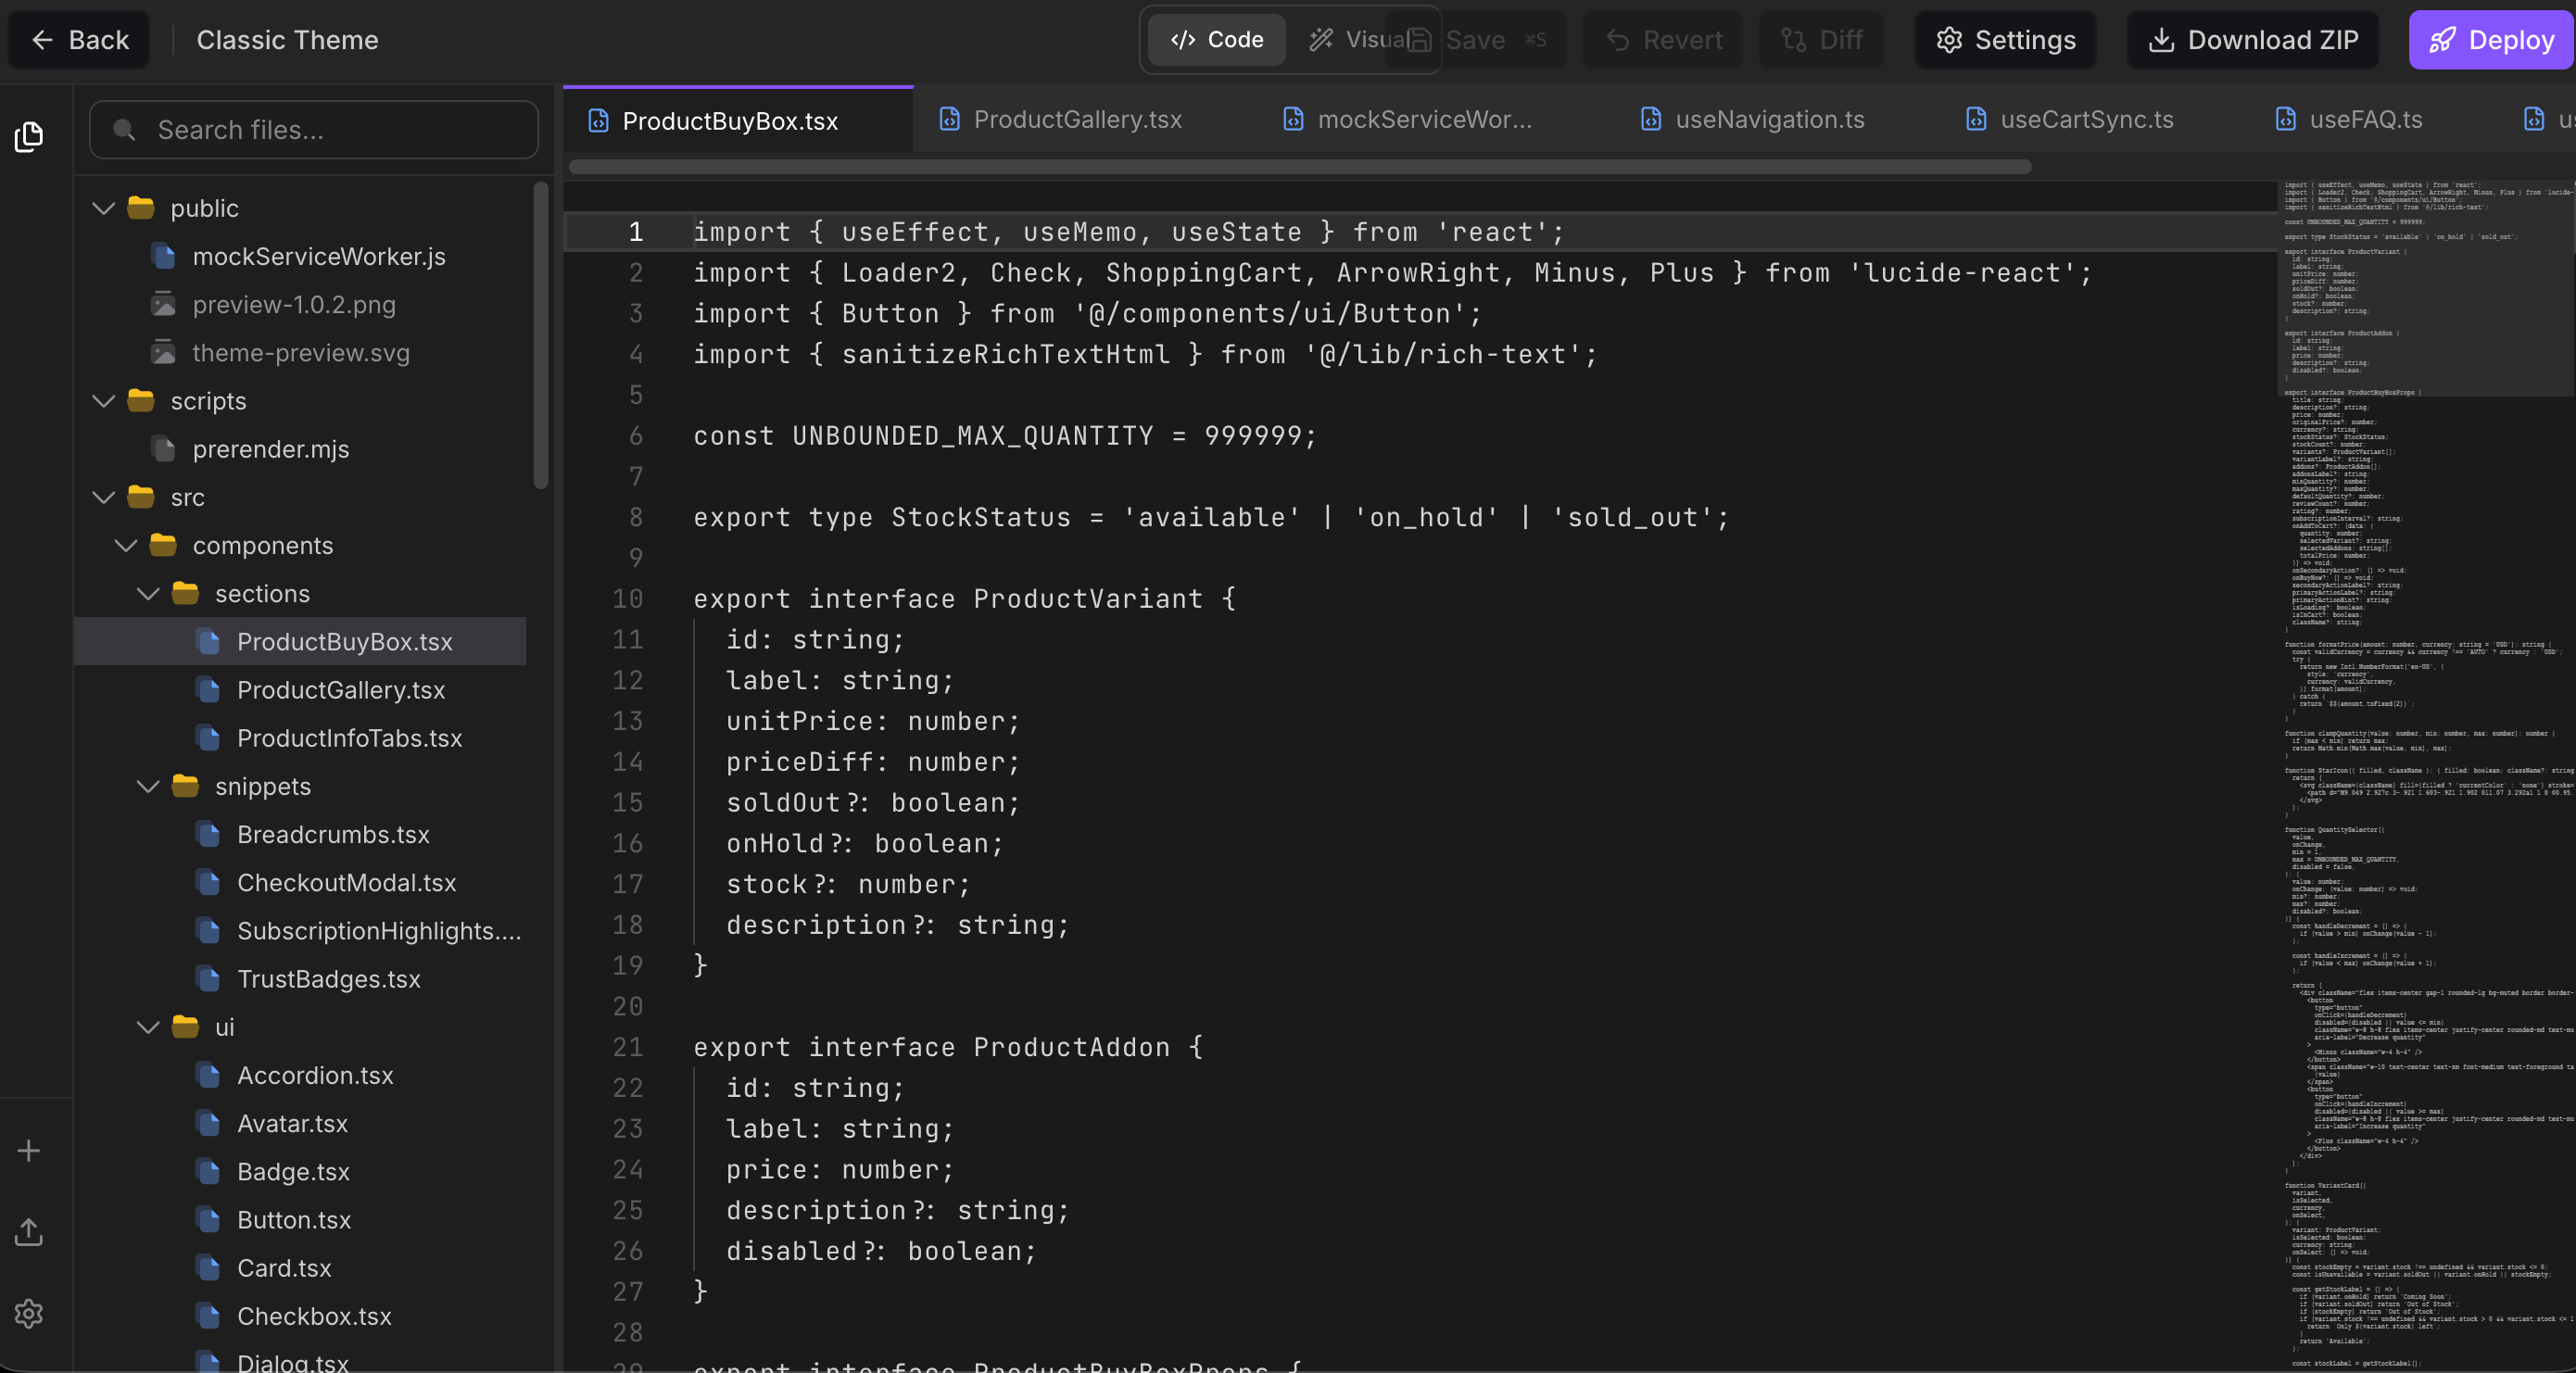Open Settings in the top toolbar
The image size is (2576, 1373).
tap(2005, 40)
